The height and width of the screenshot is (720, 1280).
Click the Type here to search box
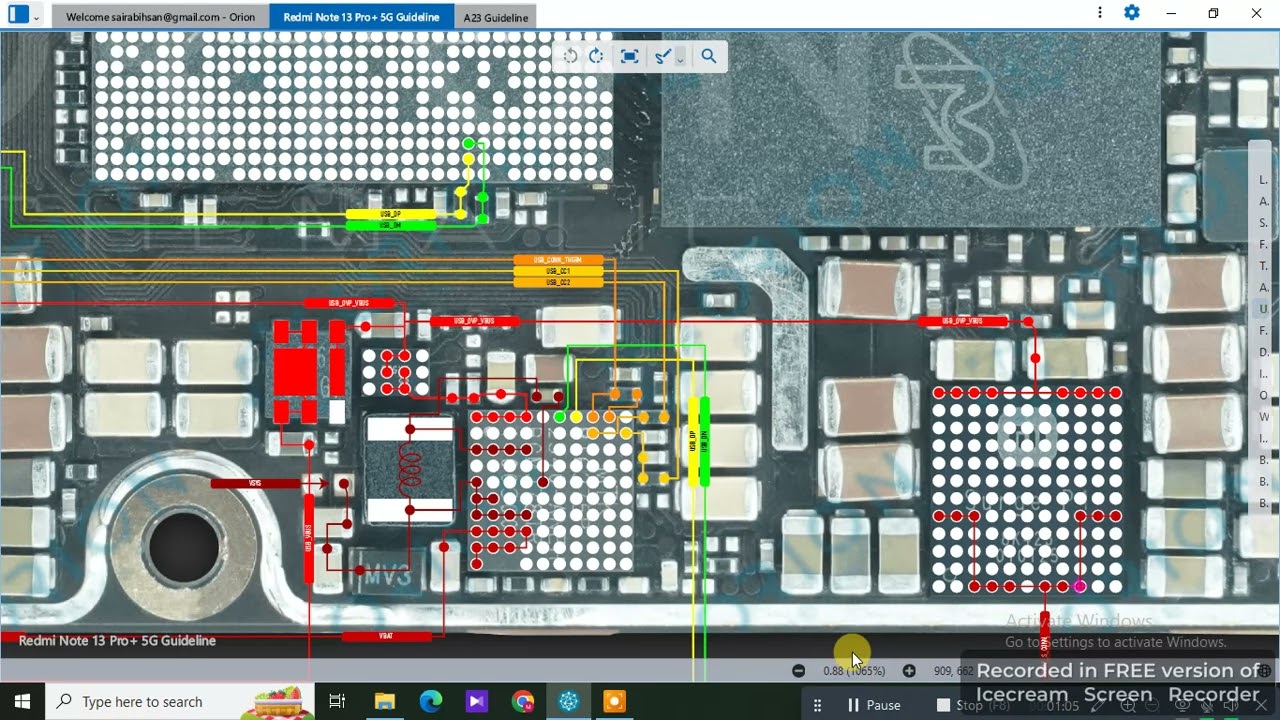(x=180, y=702)
